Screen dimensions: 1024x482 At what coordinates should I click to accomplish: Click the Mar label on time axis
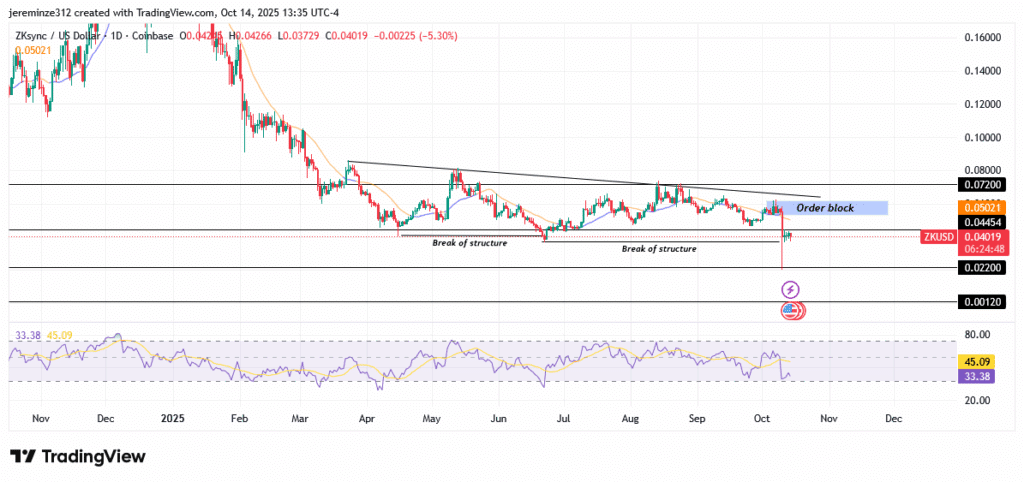tap(300, 417)
